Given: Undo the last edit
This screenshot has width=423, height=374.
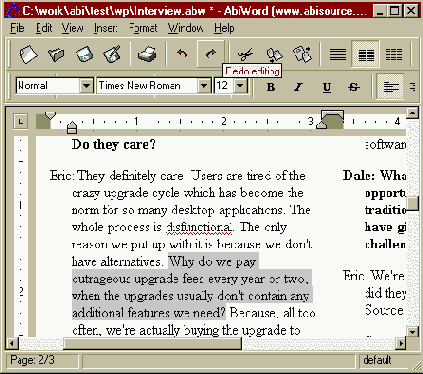Looking at the screenshot, I should tap(182, 54).
